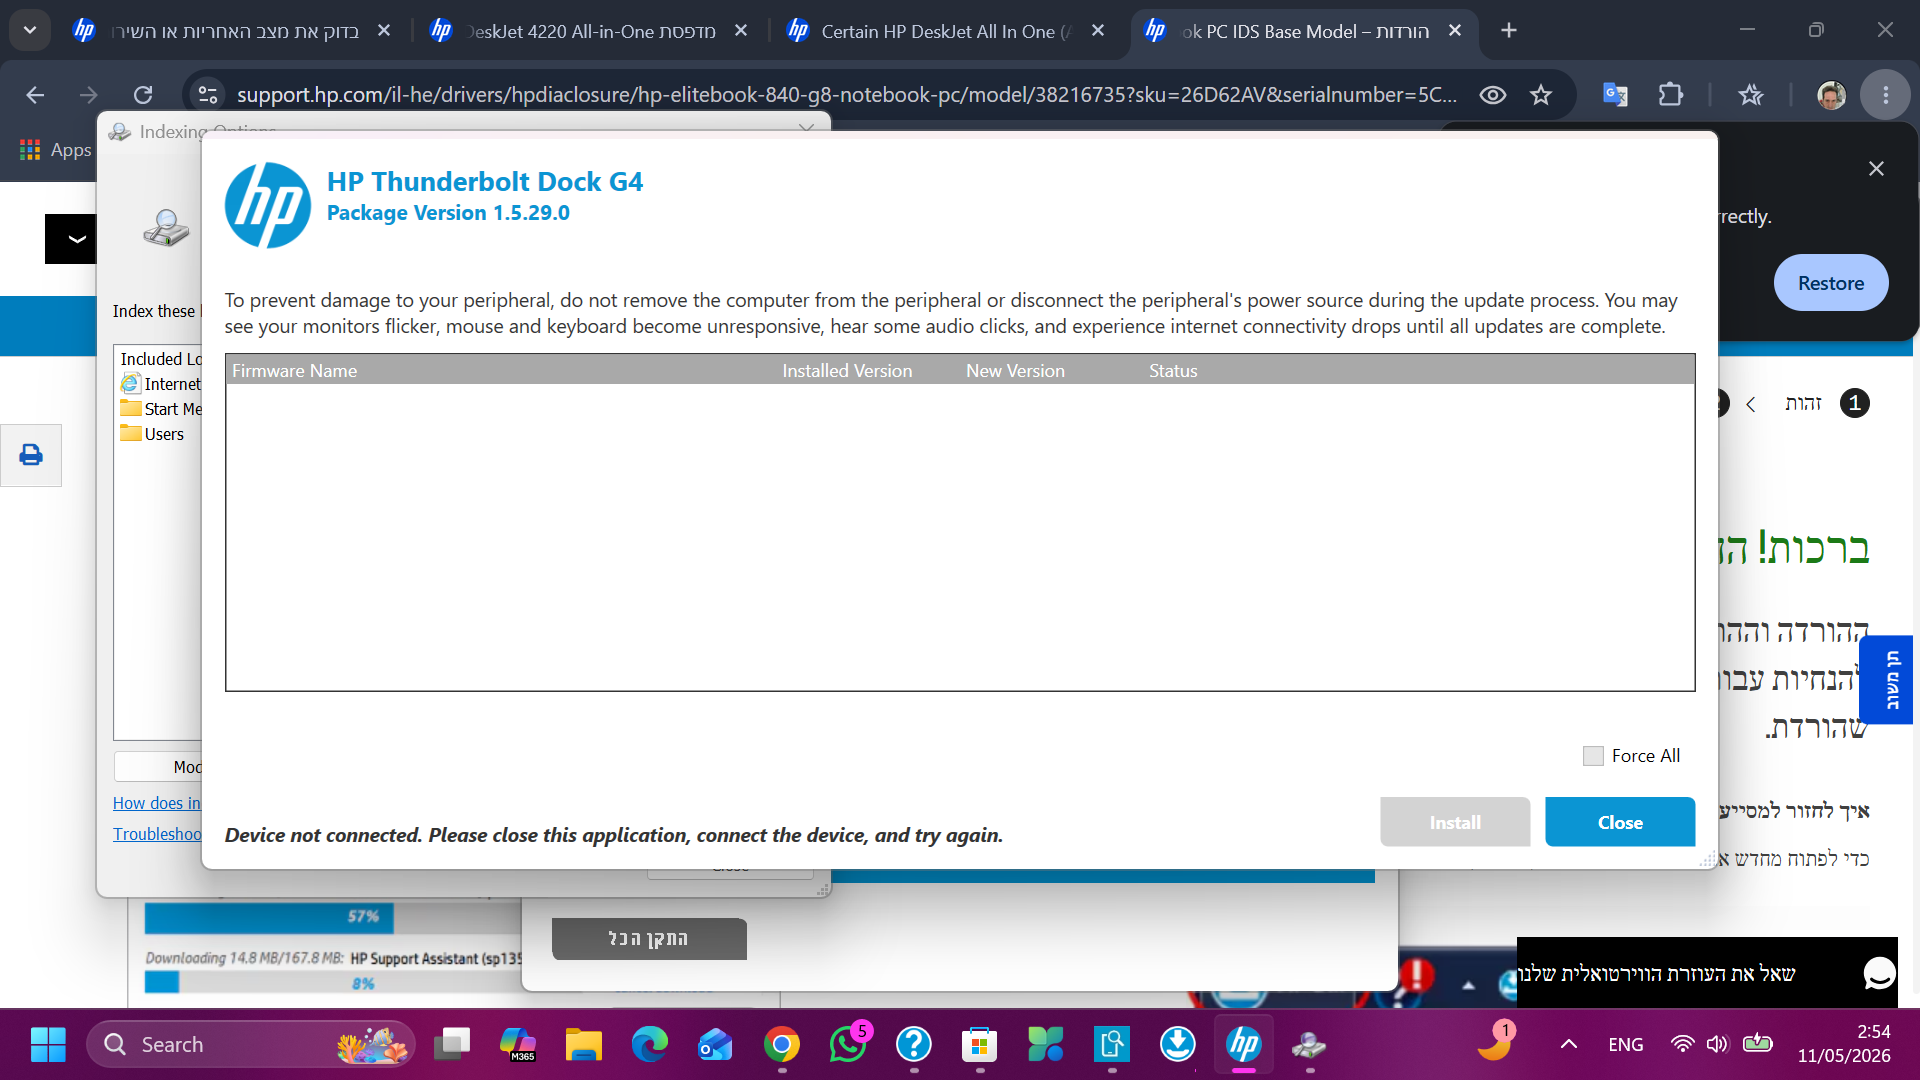Tick the Force All checkbox
1920x1080 pixels.
point(1593,756)
